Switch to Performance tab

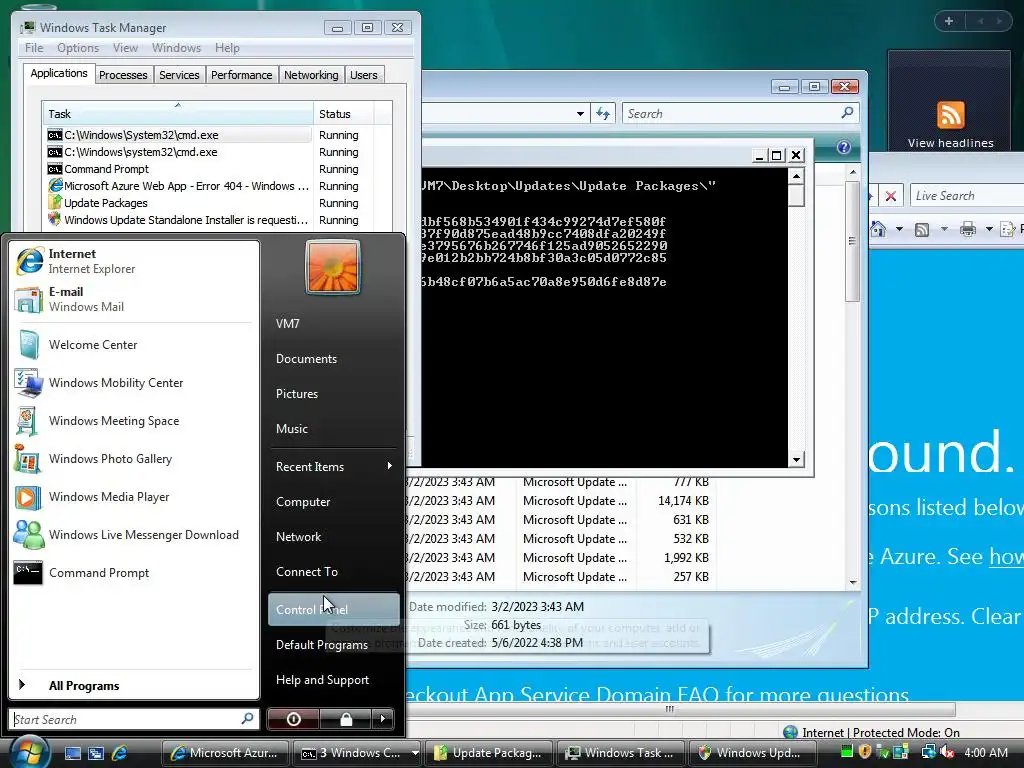(x=241, y=75)
